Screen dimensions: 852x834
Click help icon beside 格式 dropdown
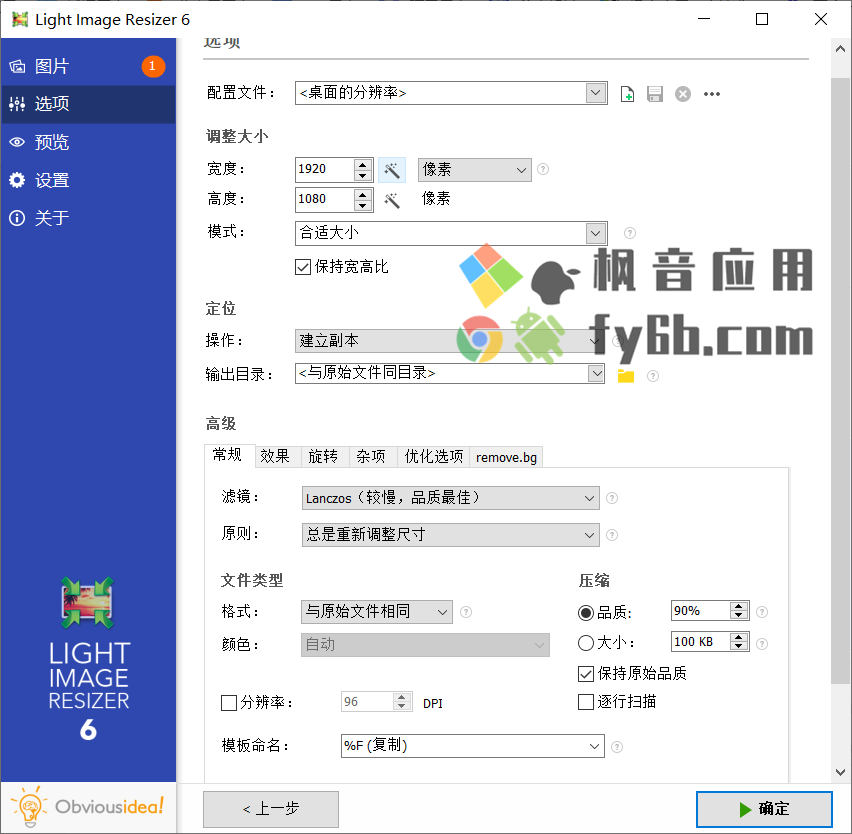coord(466,612)
